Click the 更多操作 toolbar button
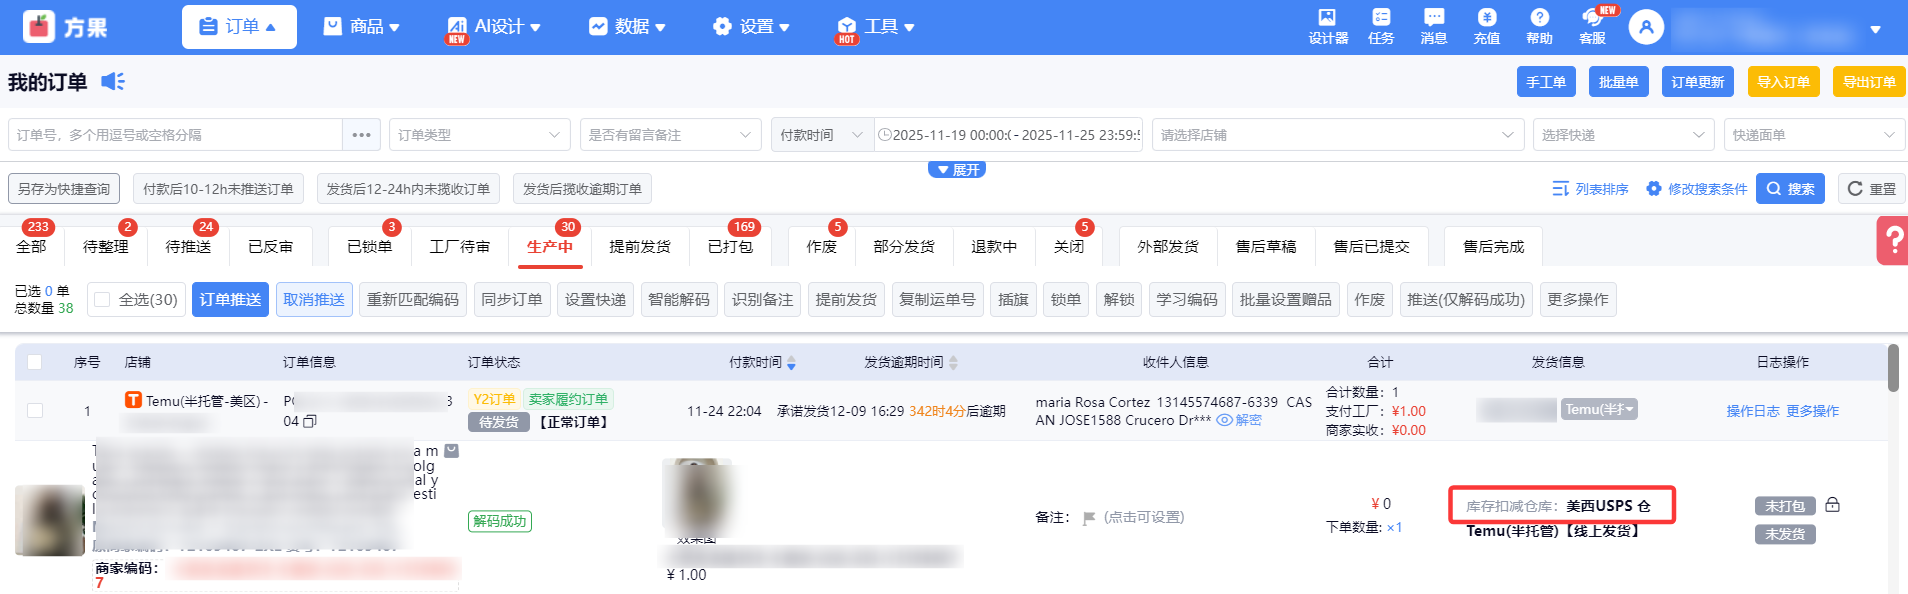Screen dimensions: 1908x594 pyautogui.click(x=1577, y=299)
